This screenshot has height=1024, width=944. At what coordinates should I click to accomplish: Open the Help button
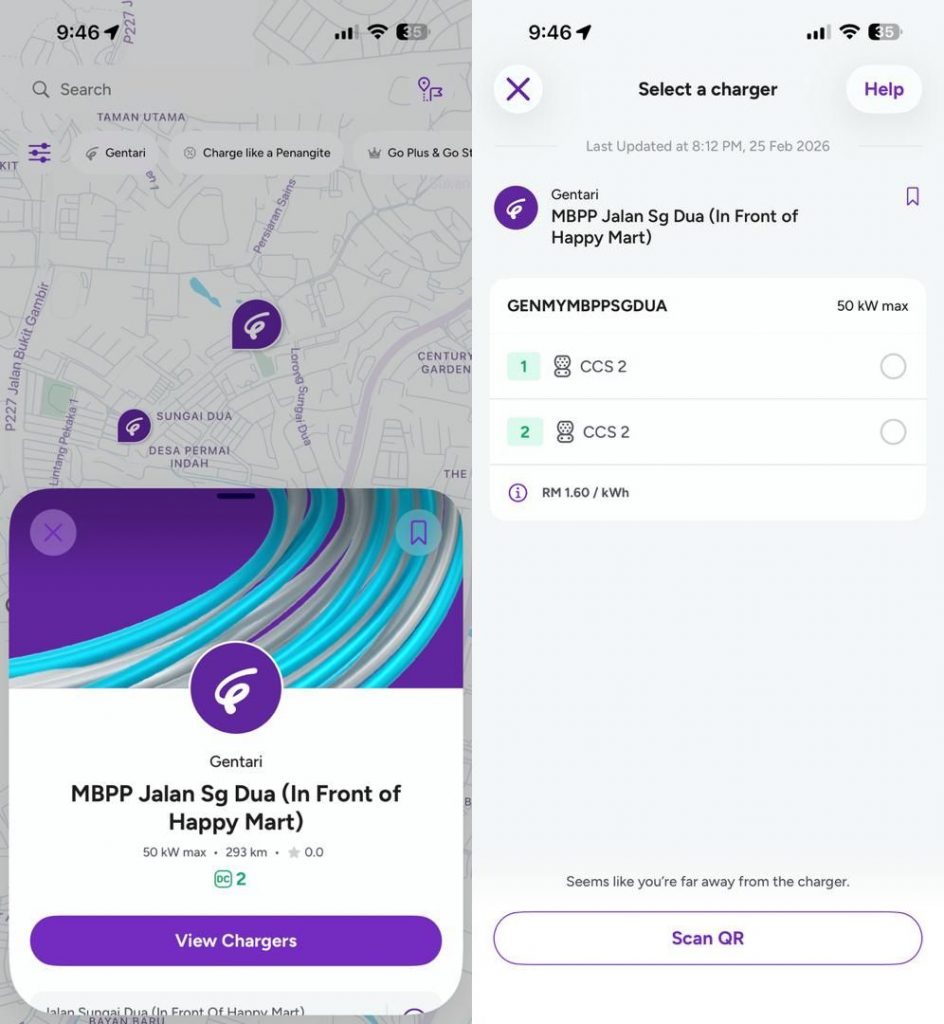pyautogui.click(x=884, y=89)
